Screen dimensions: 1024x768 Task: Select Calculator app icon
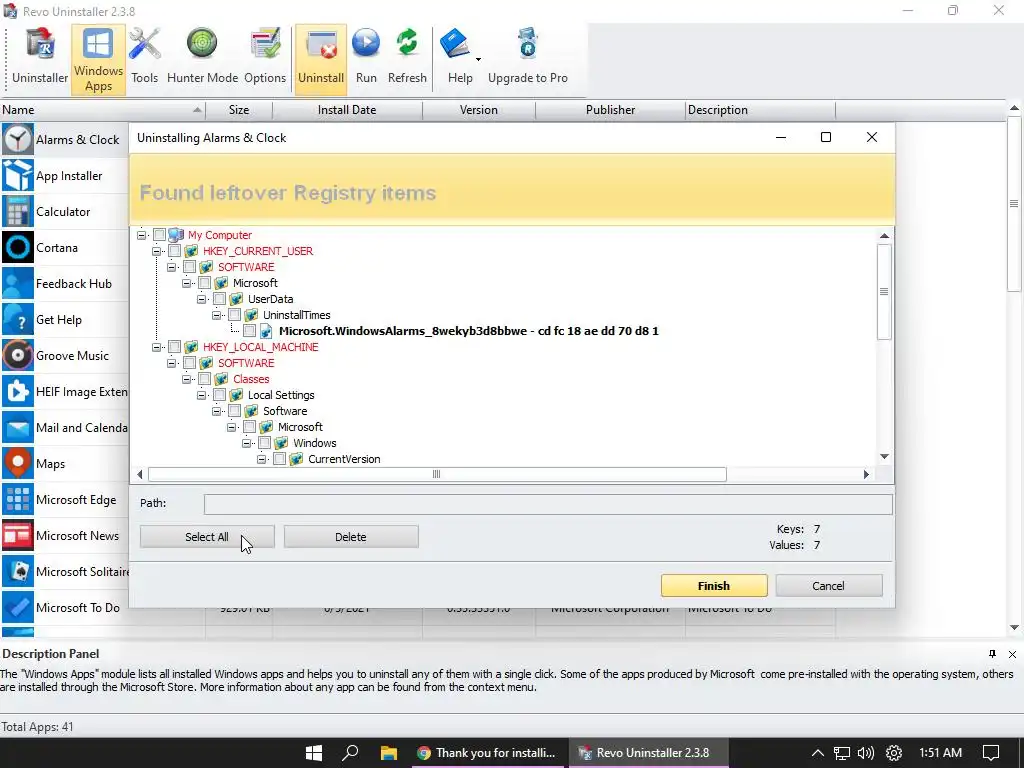[x=18, y=211]
